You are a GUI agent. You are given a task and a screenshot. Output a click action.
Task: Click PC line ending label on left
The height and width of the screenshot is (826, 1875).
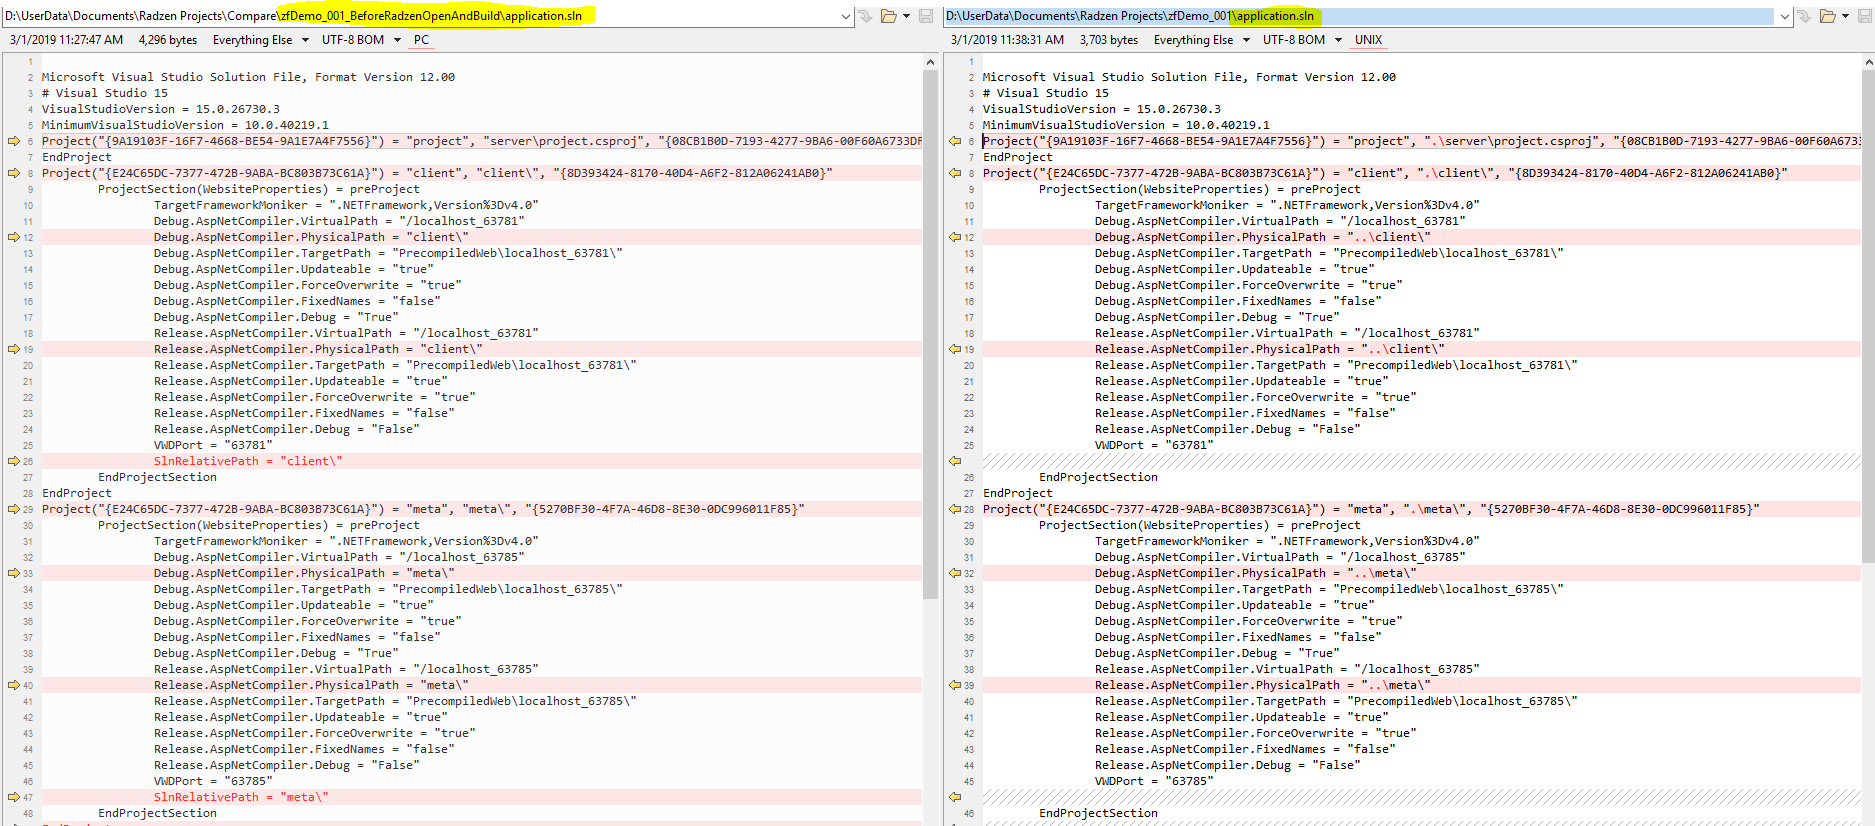tap(421, 40)
